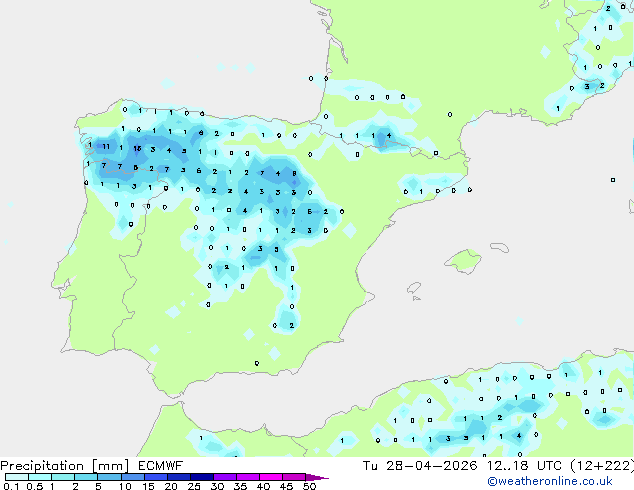Click the '12..18 UTC' time range text
Image resolution: width=634 pixels, height=490 pixels.
[x=524, y=466]
